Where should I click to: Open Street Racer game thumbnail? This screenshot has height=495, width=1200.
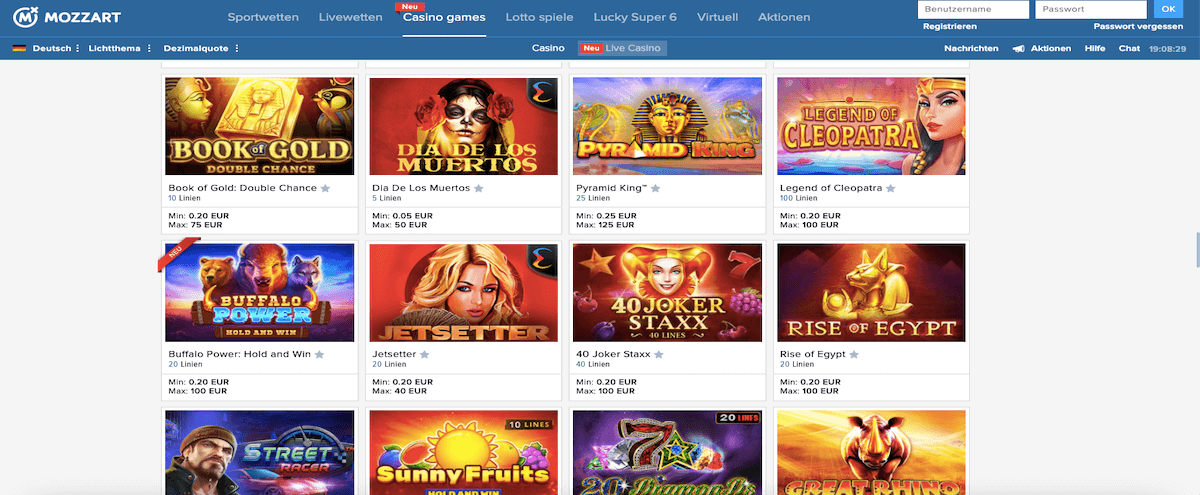259,452
